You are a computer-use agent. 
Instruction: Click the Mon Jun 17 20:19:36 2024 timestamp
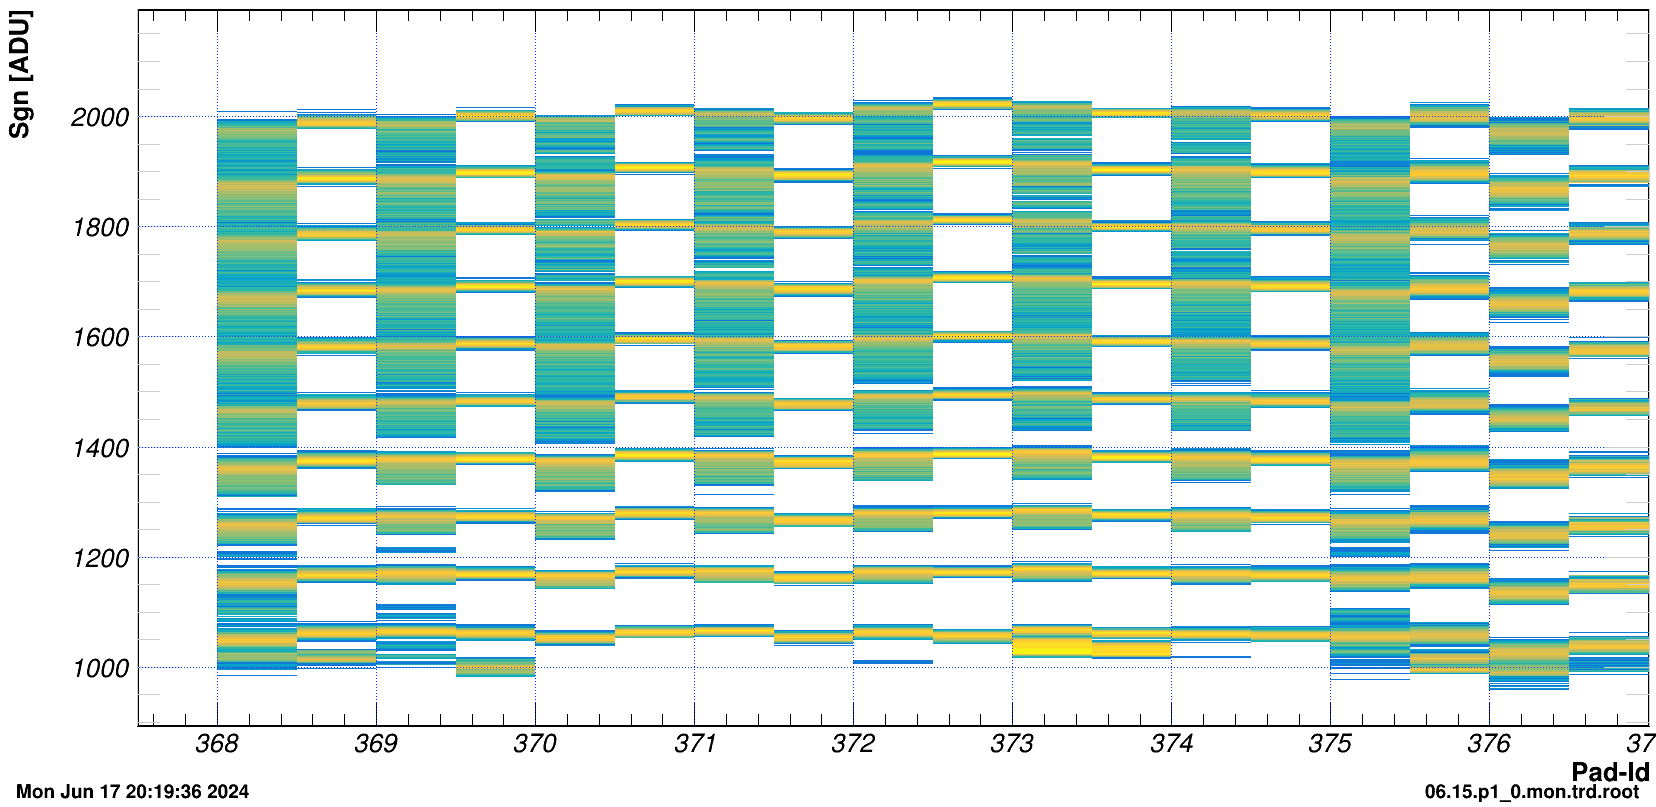click(132, 792)
